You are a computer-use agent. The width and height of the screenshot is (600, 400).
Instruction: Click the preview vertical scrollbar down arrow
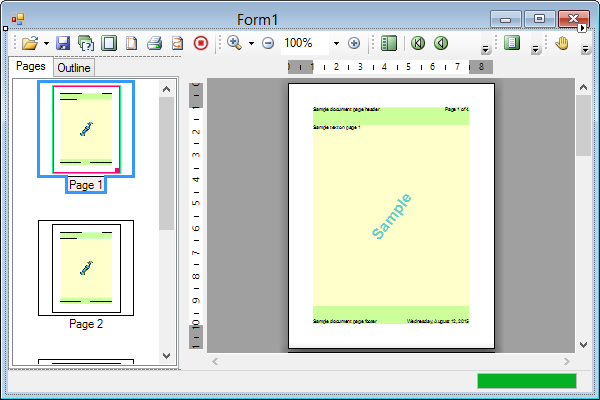pyautogui.click(x=583, y=343)
